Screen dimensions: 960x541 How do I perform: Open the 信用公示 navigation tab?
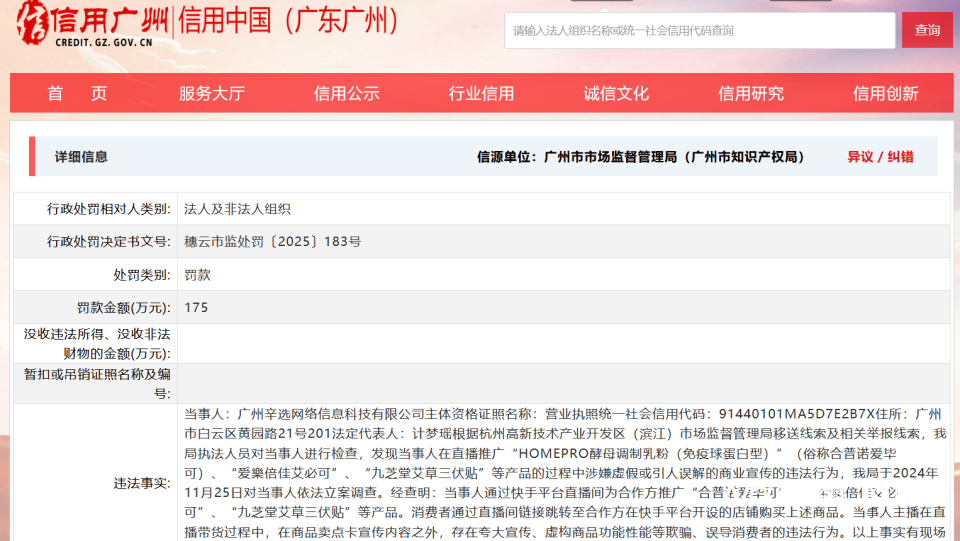[x=347, y=93]
